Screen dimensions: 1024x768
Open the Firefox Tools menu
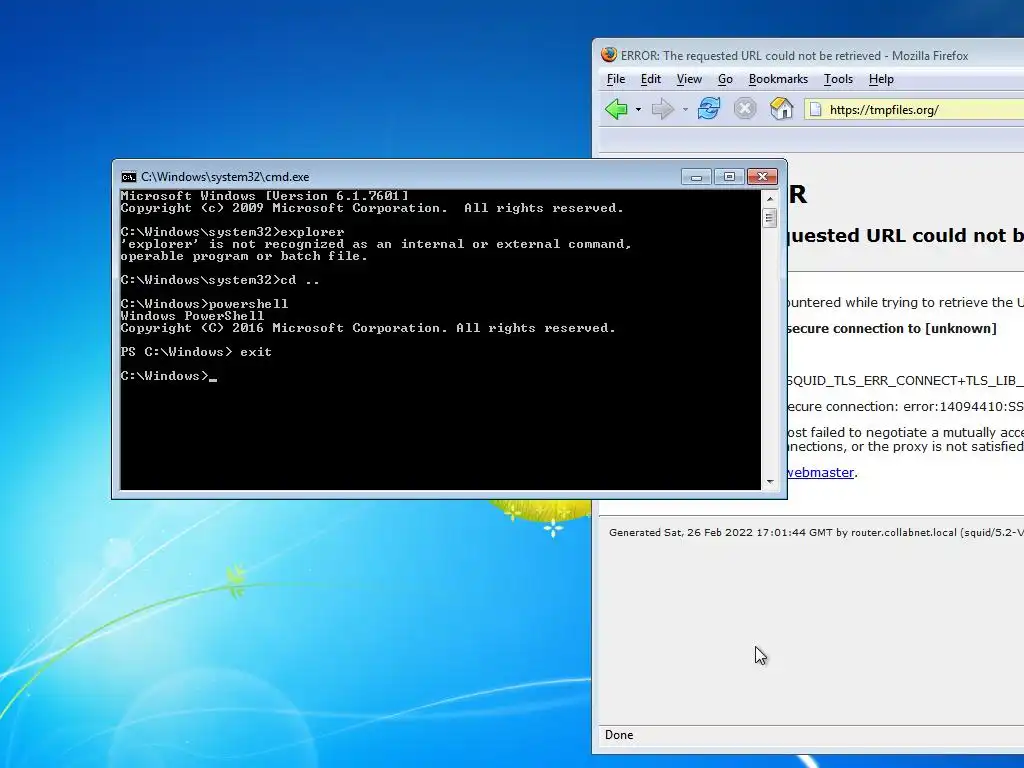838,79
